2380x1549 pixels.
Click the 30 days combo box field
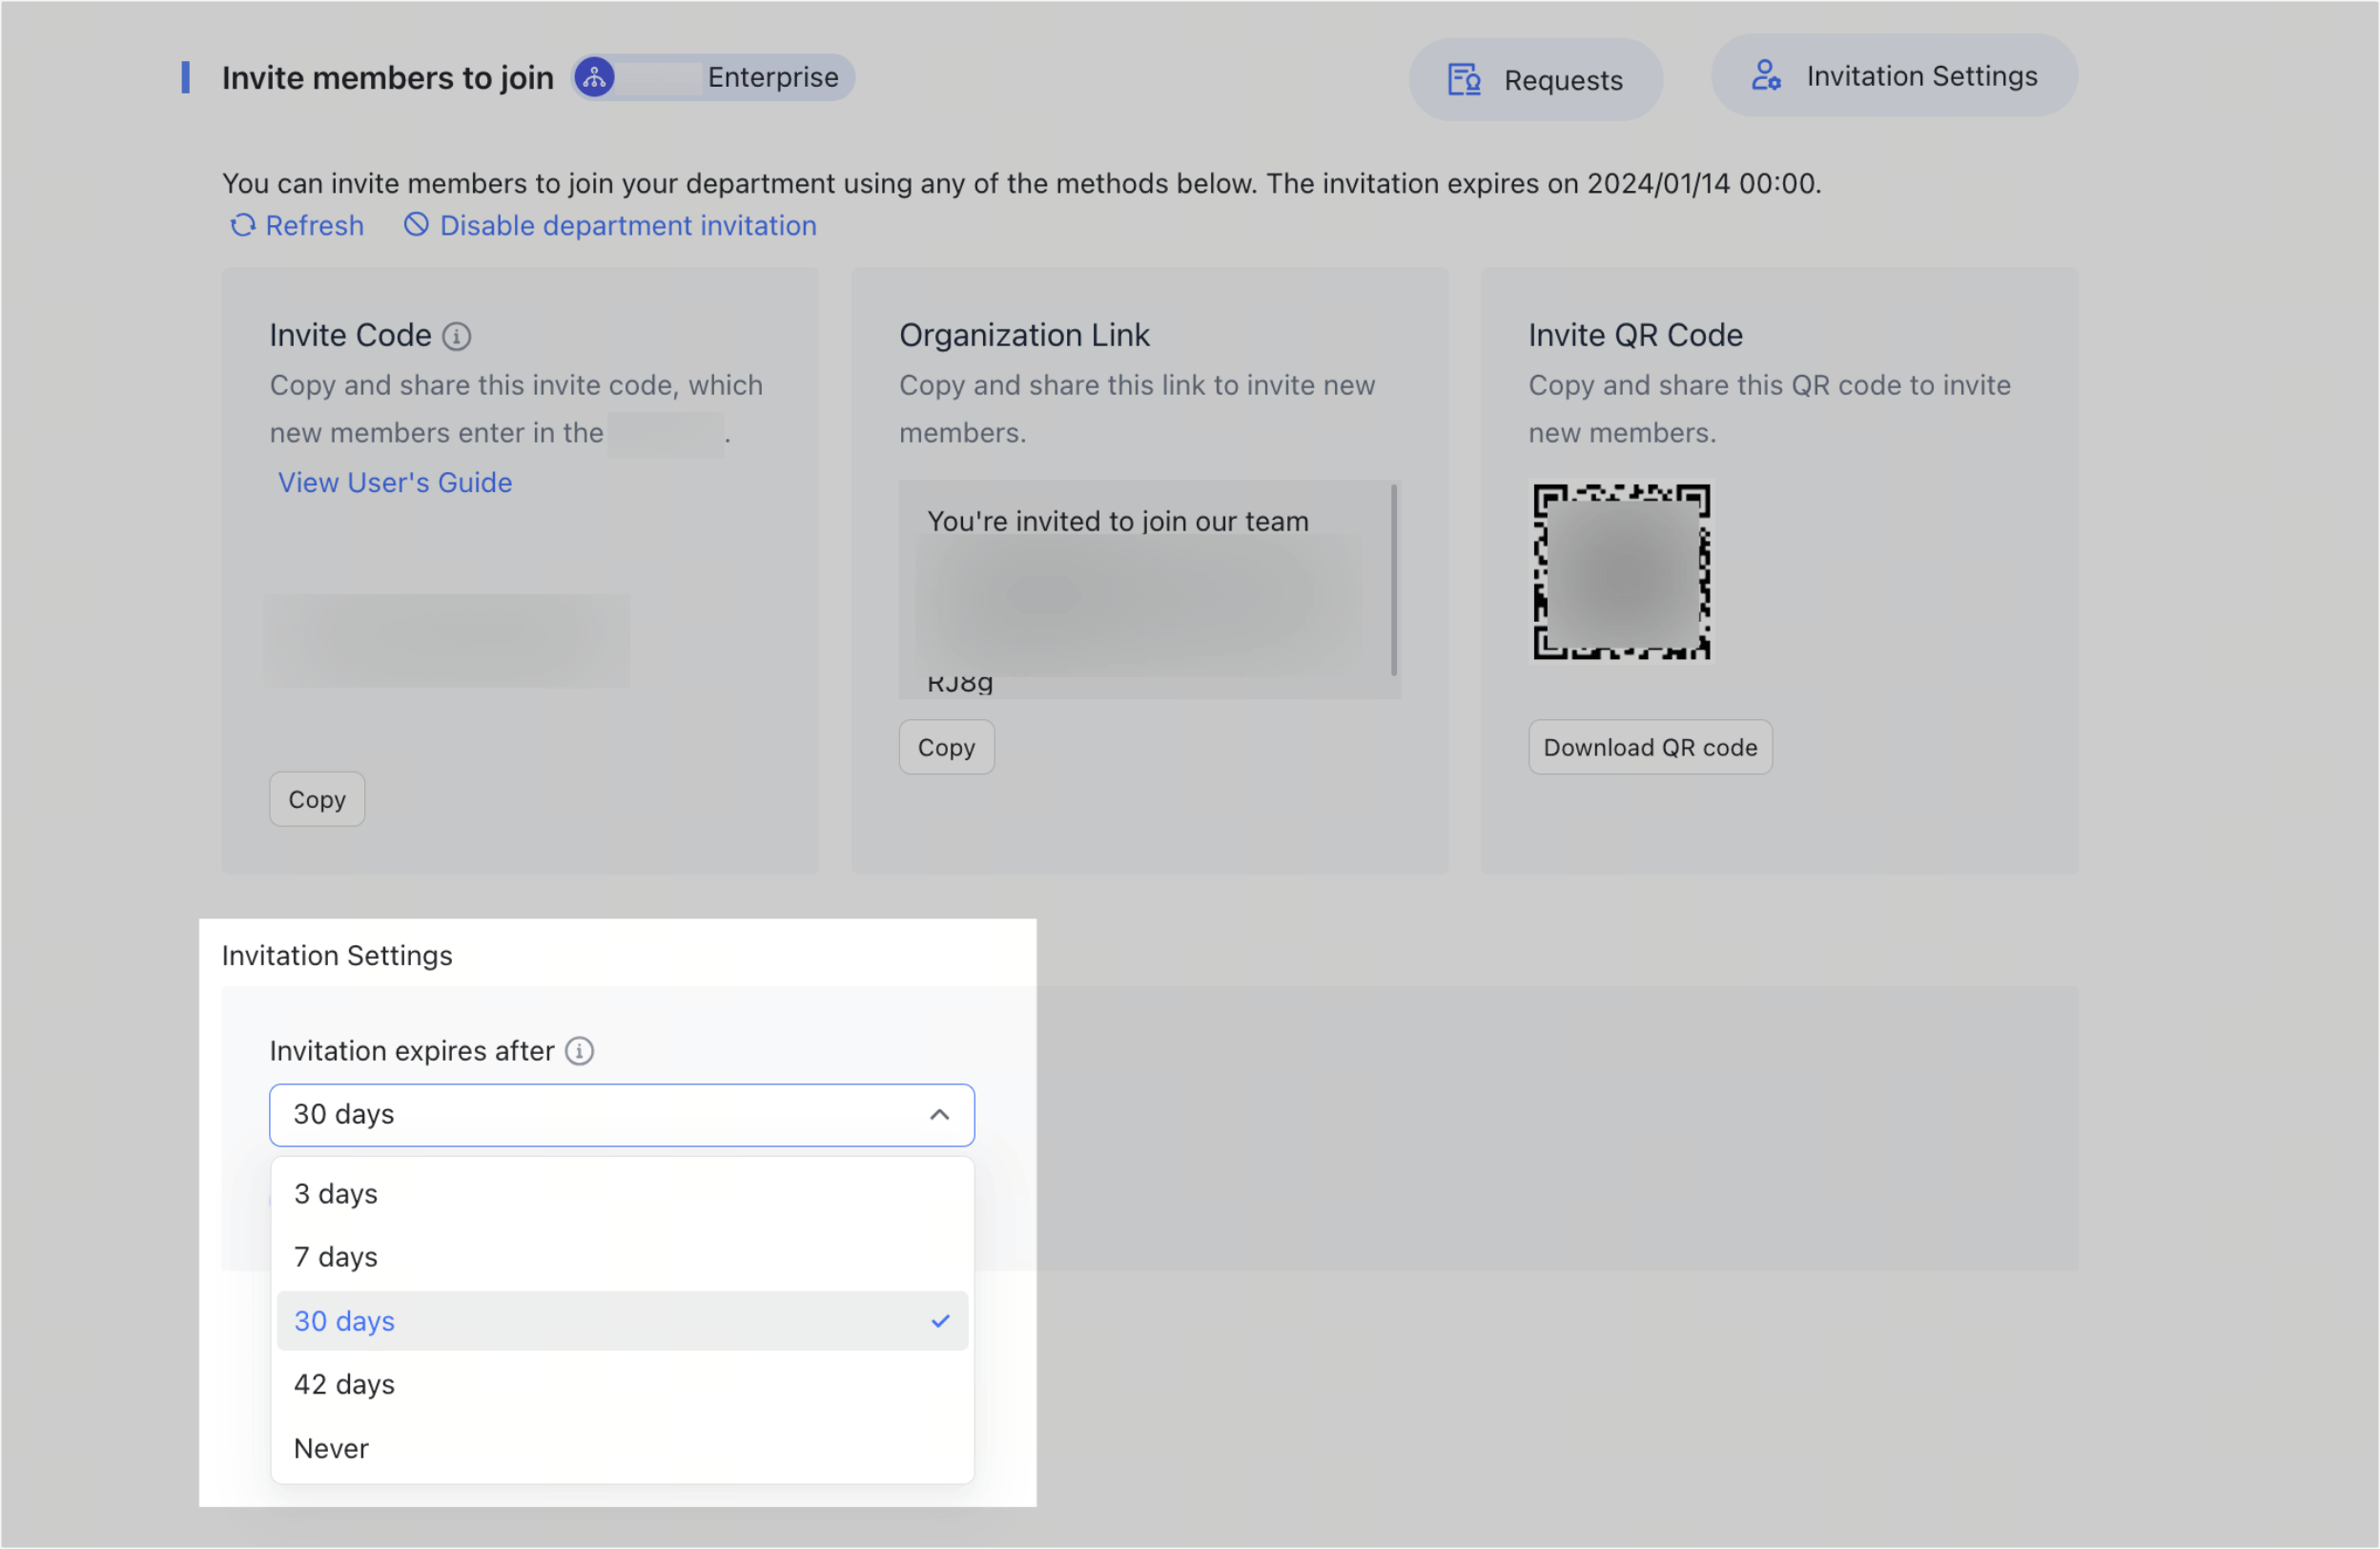click(x=600, y=1115)
